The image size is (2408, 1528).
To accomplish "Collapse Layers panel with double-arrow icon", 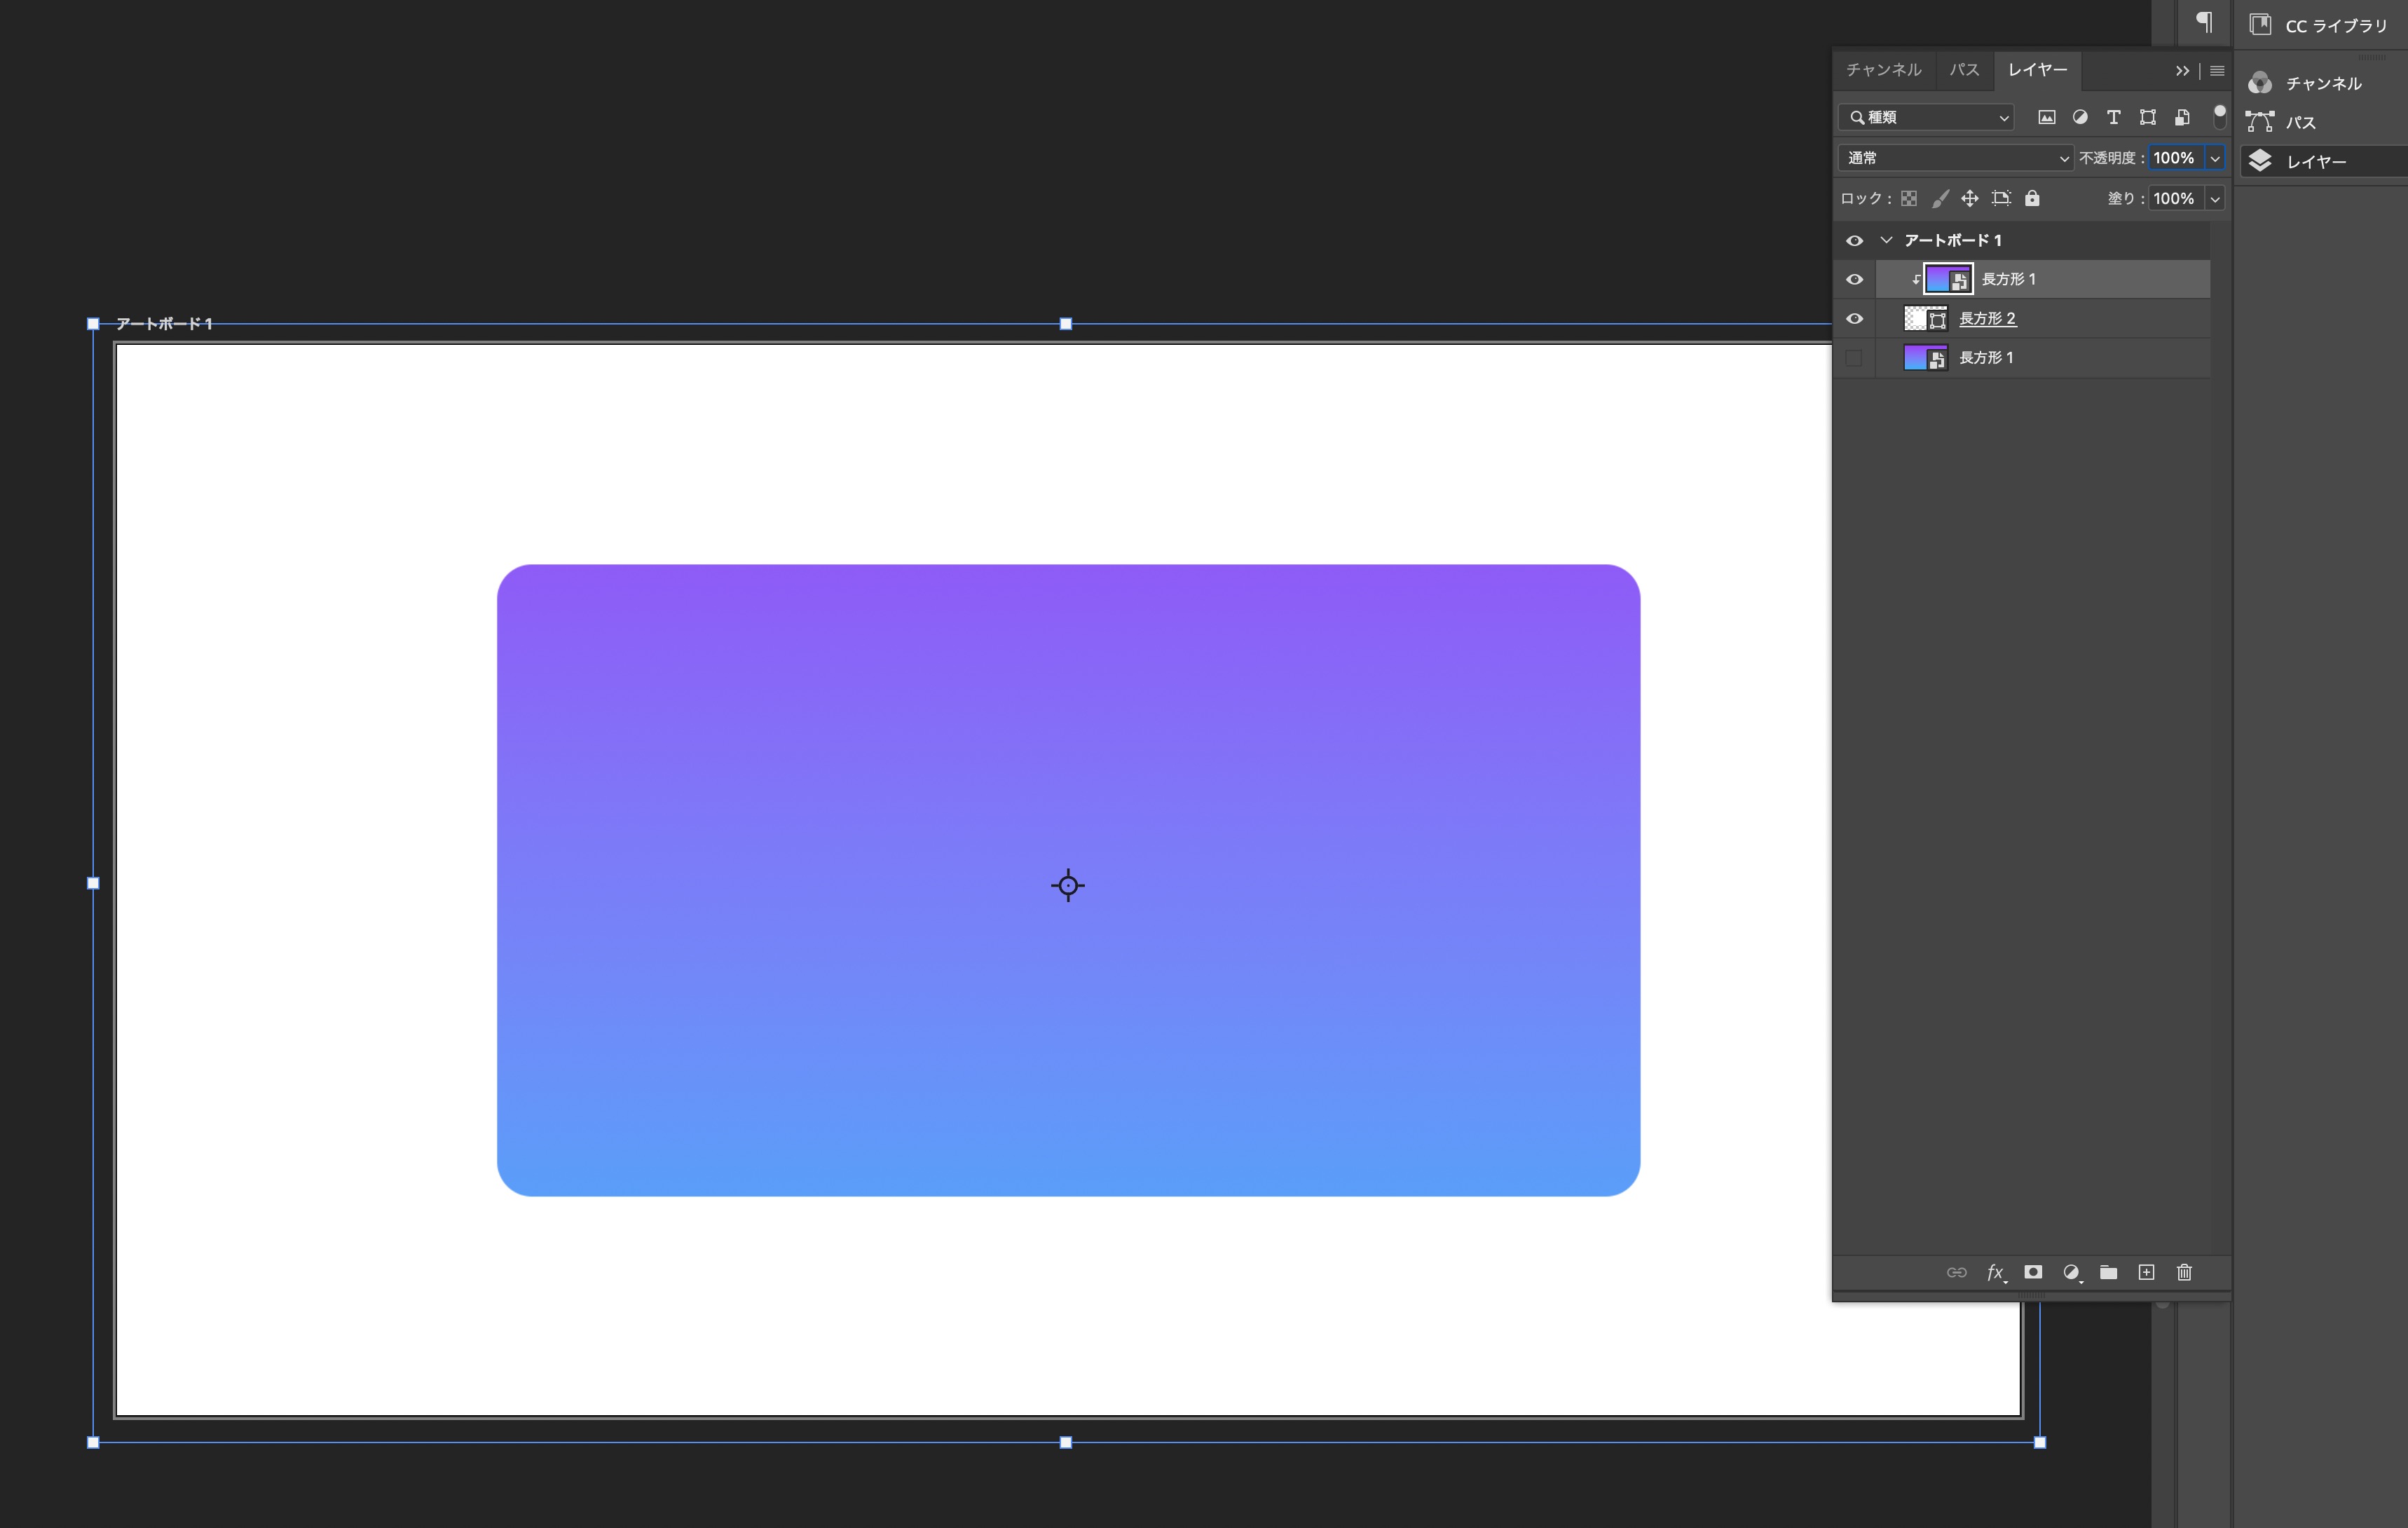I will pos(2182,71).
